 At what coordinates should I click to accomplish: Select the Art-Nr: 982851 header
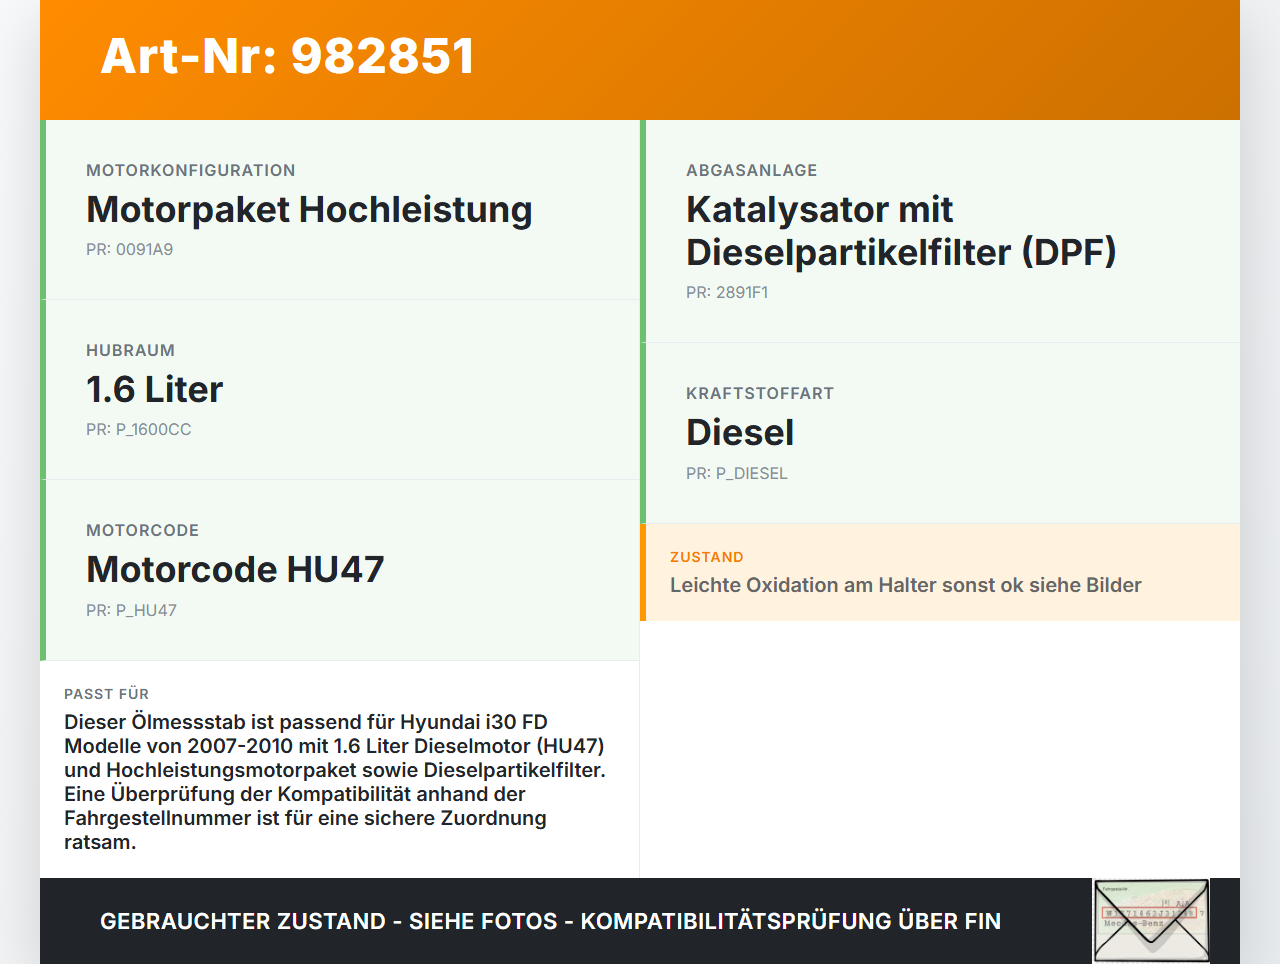(287, 57)
